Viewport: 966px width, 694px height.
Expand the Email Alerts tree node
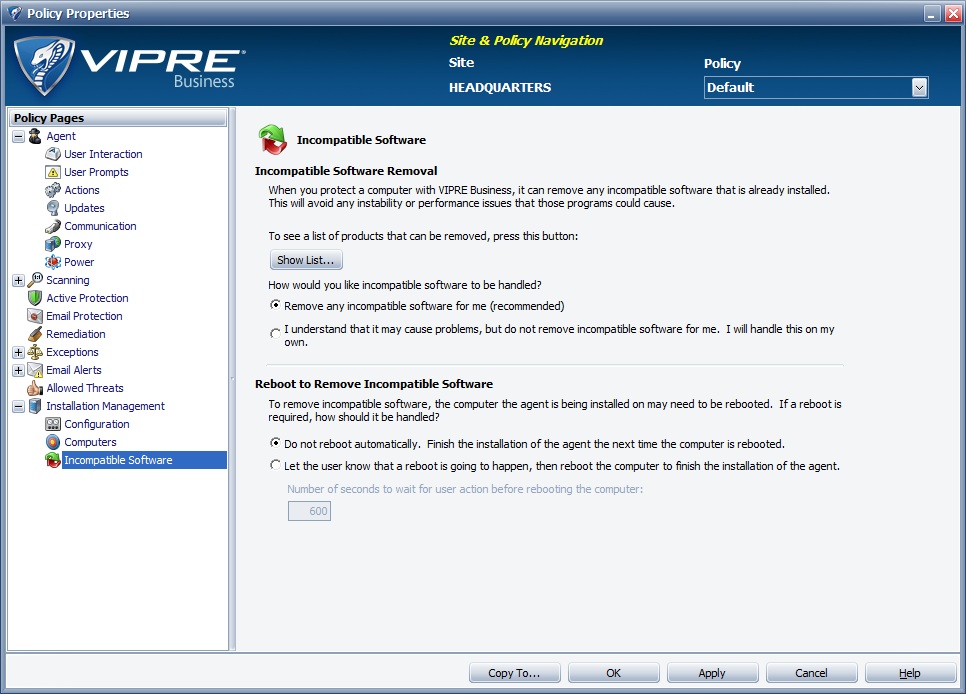[x=18, y=370]
